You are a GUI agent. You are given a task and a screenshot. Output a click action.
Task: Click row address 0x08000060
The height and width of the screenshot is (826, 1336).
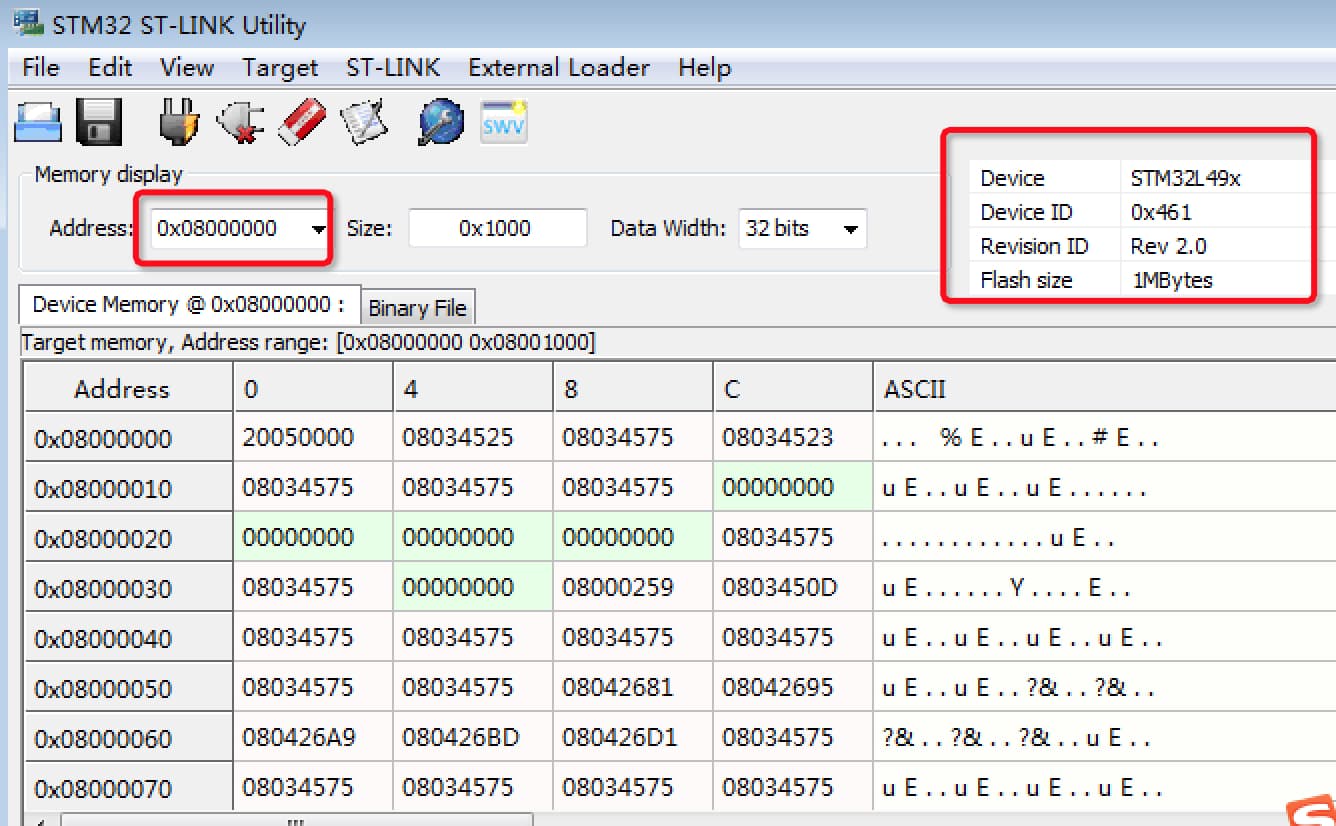[x=128, y=738]
